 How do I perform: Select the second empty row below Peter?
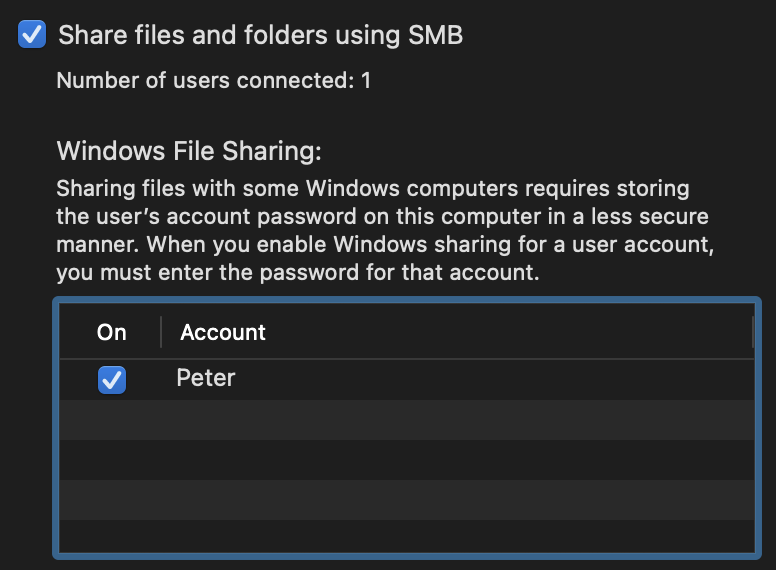[405, 460]
